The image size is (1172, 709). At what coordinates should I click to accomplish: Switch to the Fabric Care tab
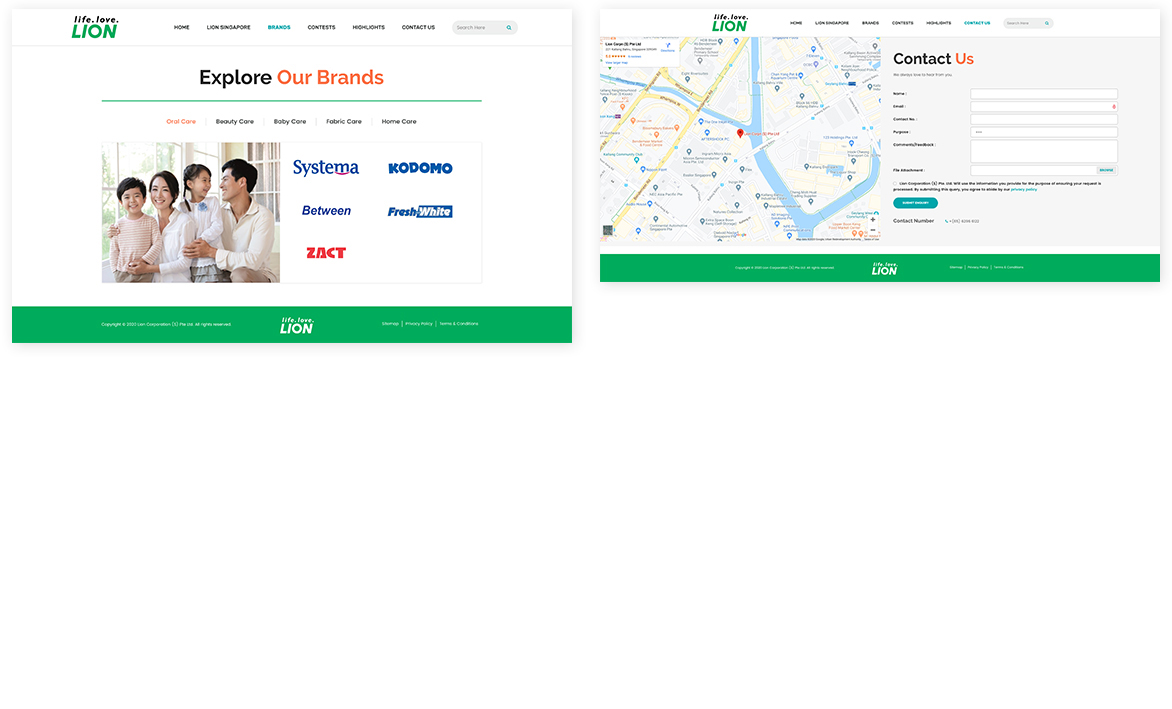[344, 121]
